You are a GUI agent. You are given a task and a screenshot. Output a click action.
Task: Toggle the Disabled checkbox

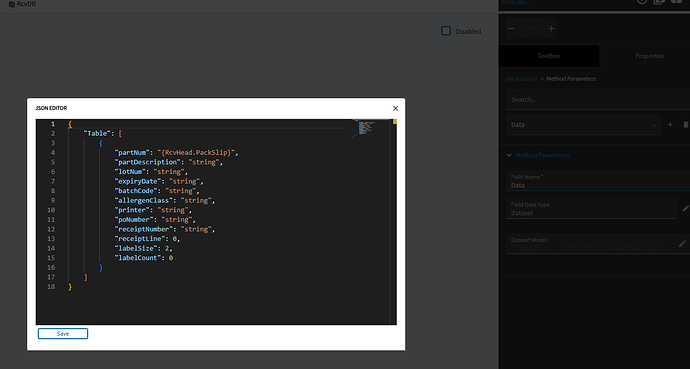446,31
